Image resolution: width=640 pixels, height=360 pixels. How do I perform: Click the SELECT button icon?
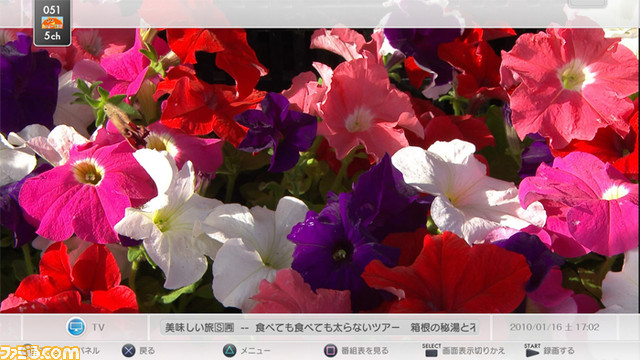(431, 350)
